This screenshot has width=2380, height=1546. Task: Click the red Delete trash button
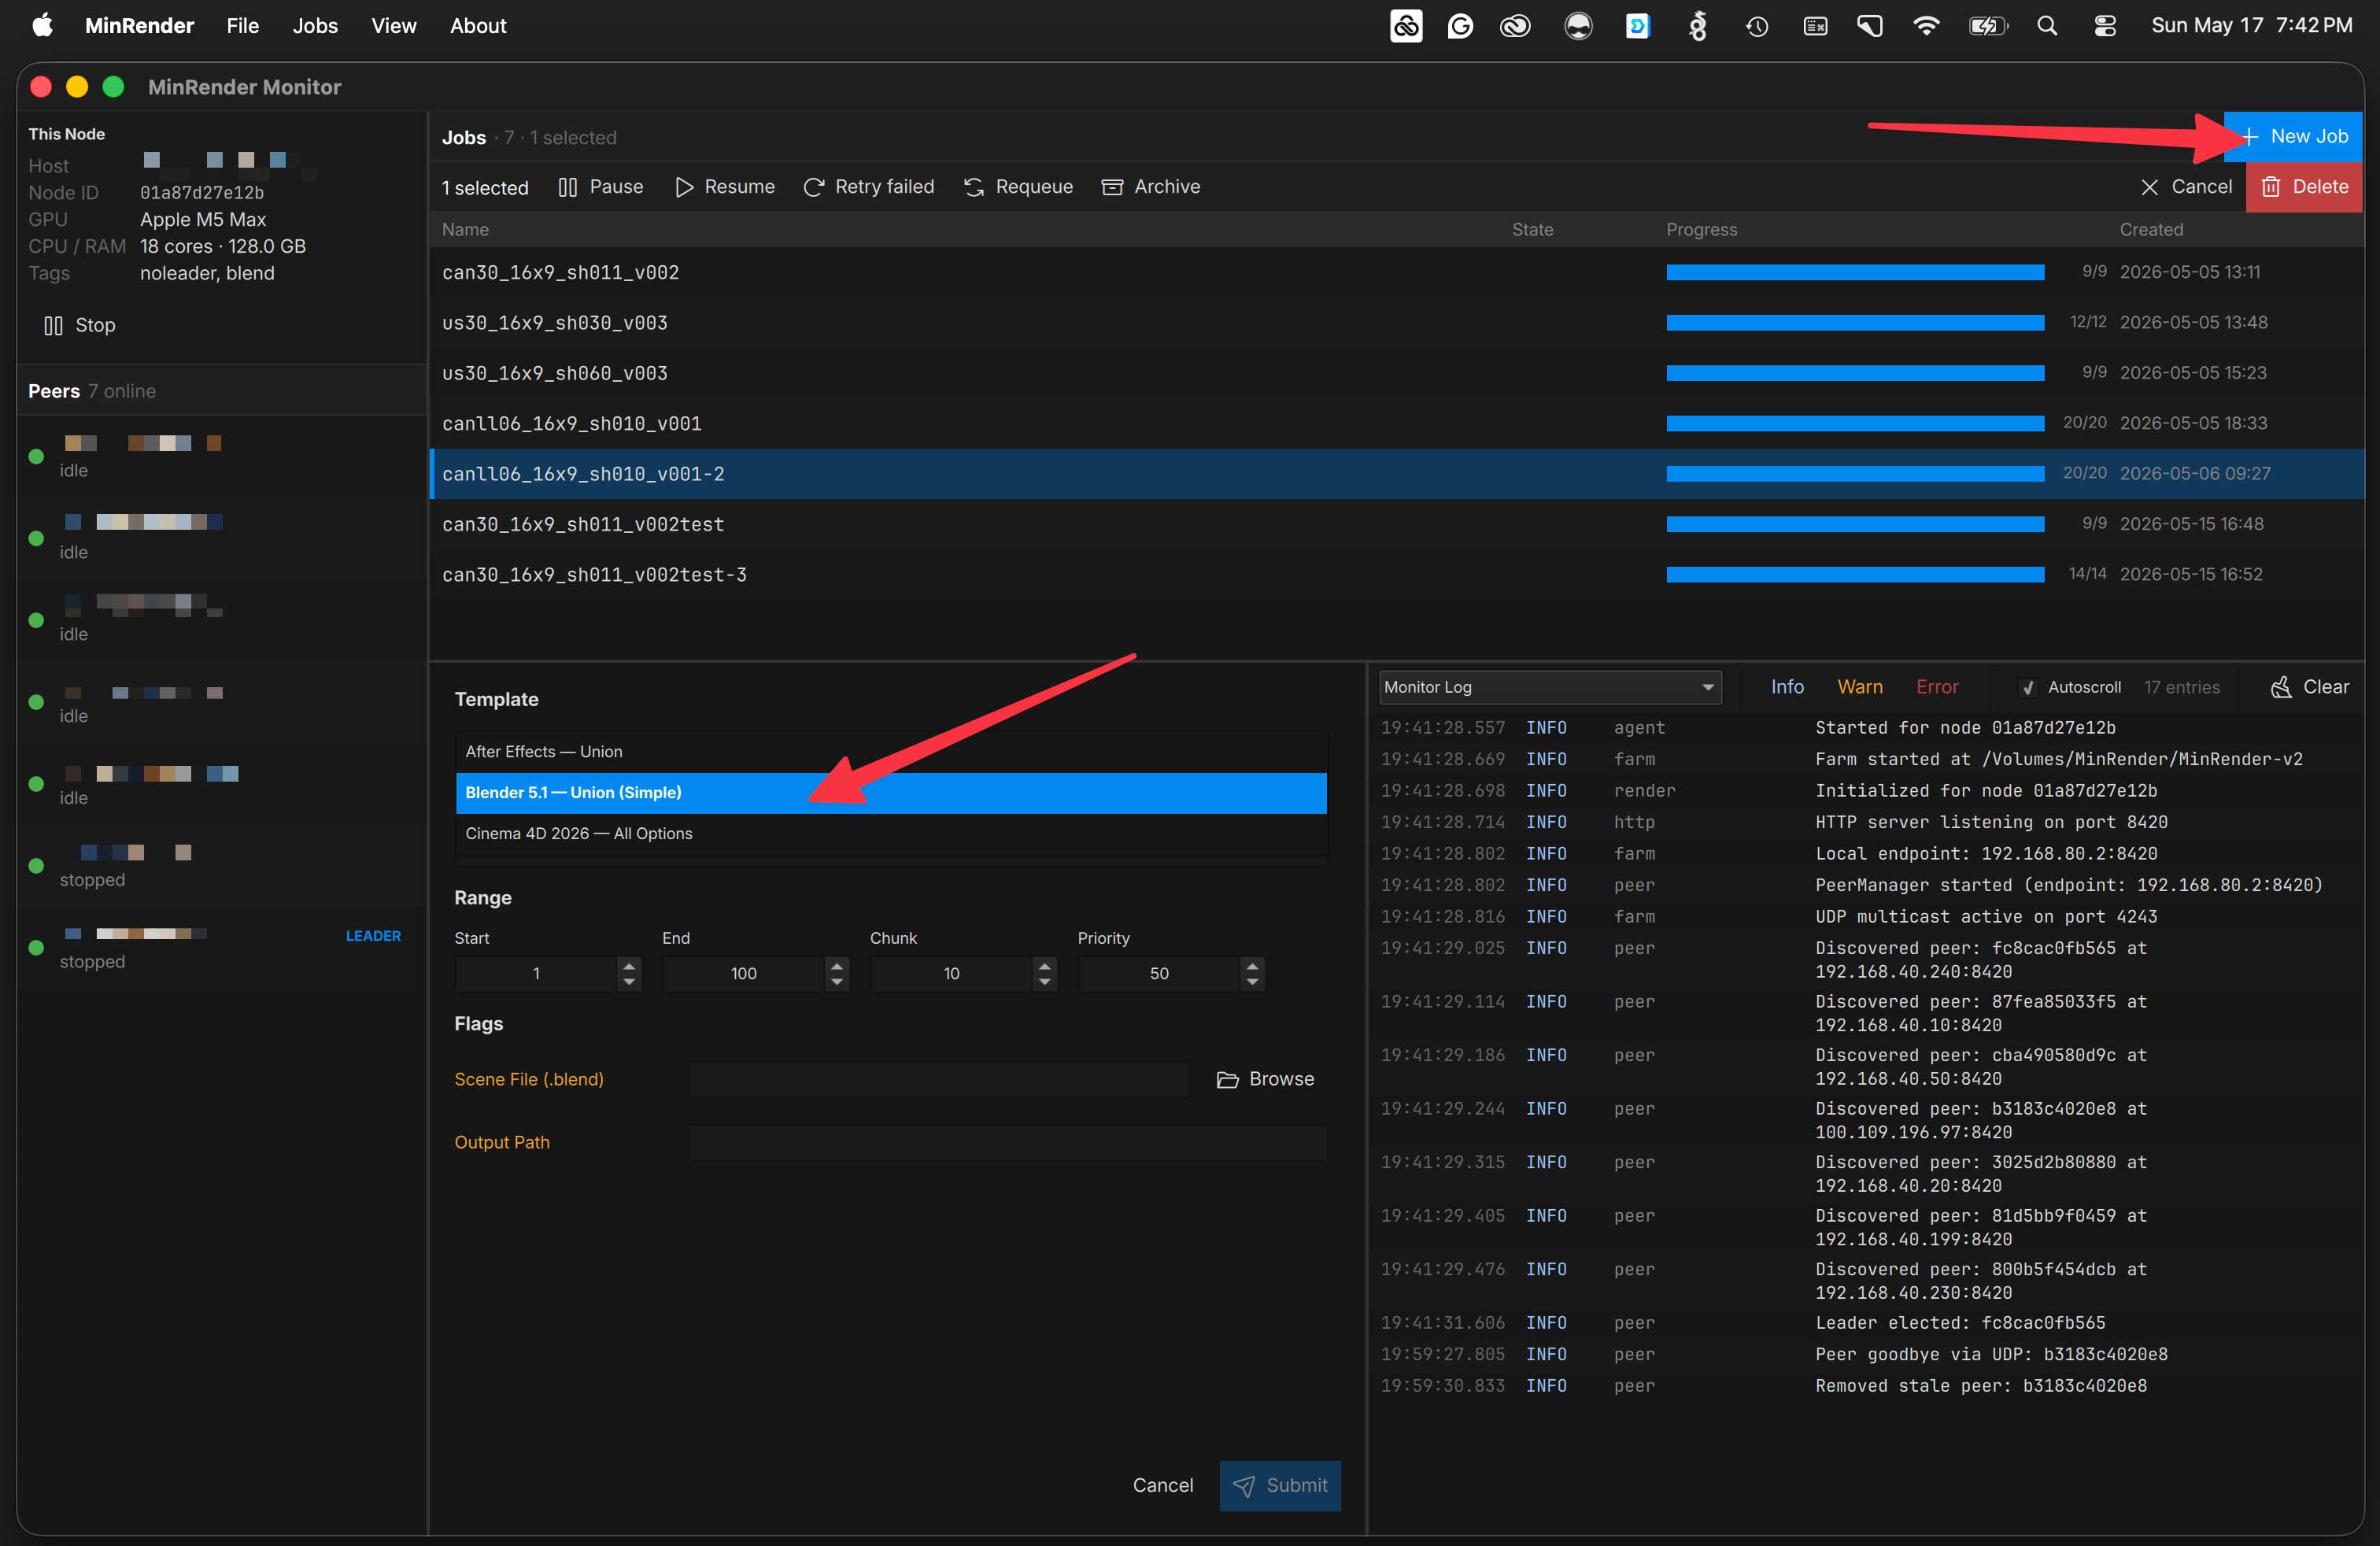coord(2304,187)
